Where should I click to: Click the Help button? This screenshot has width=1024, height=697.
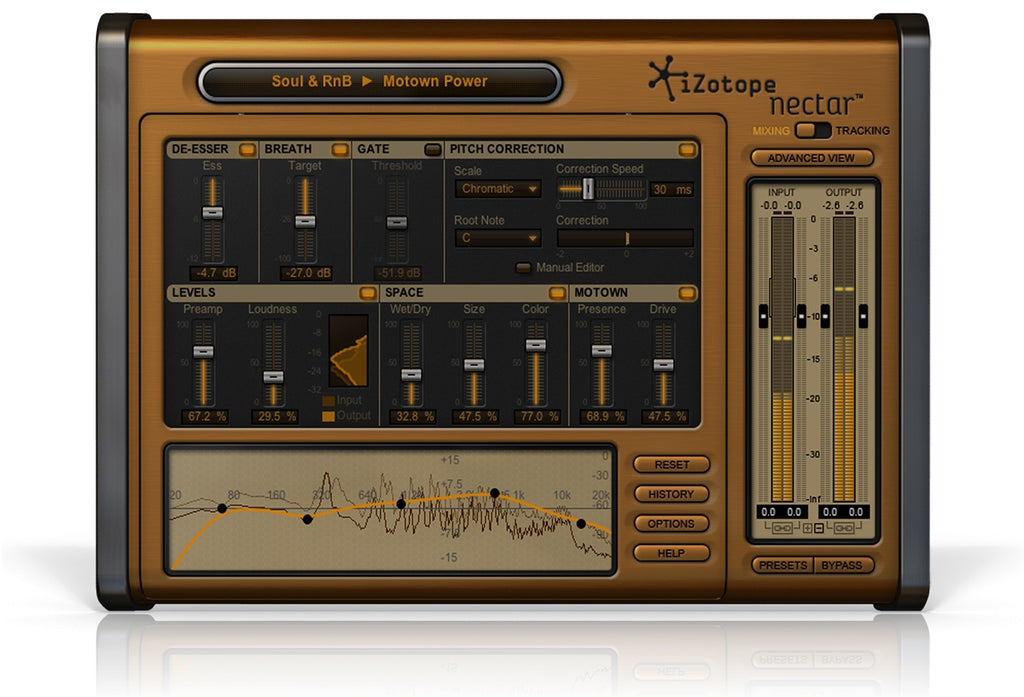coord(671,553)
